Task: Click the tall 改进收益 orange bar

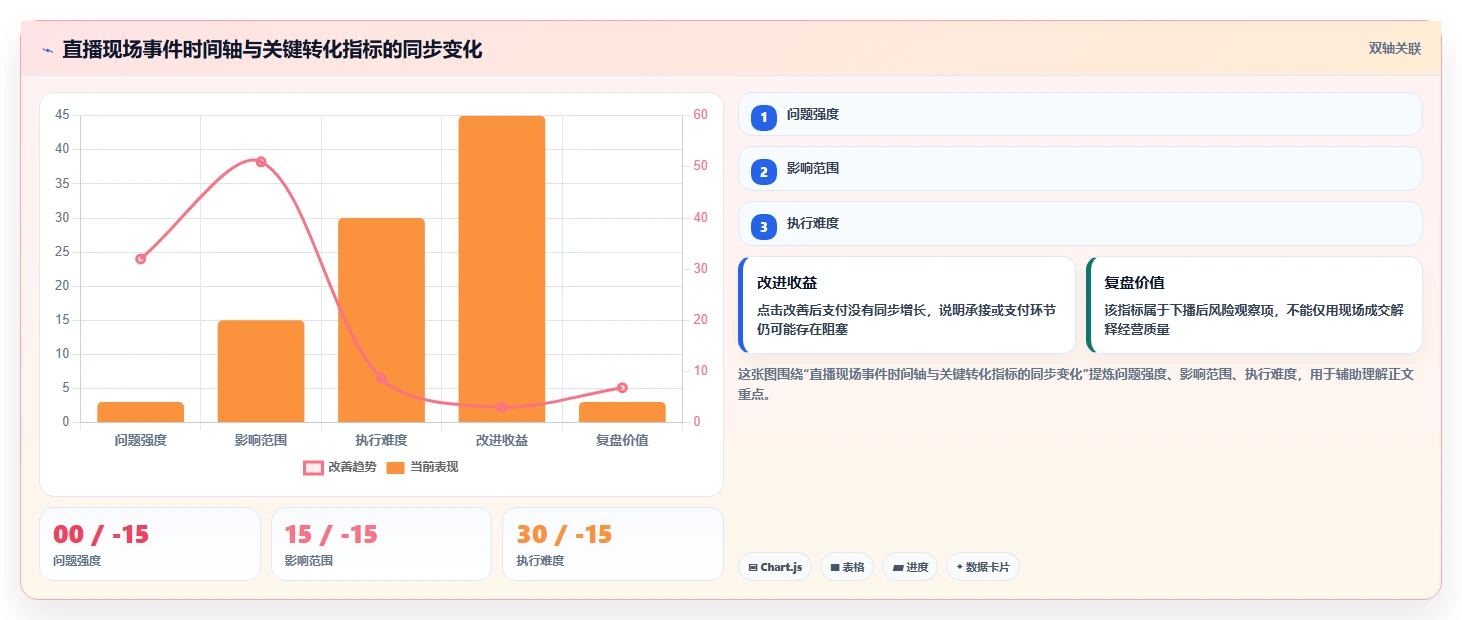Action: [x=502, y=269]
